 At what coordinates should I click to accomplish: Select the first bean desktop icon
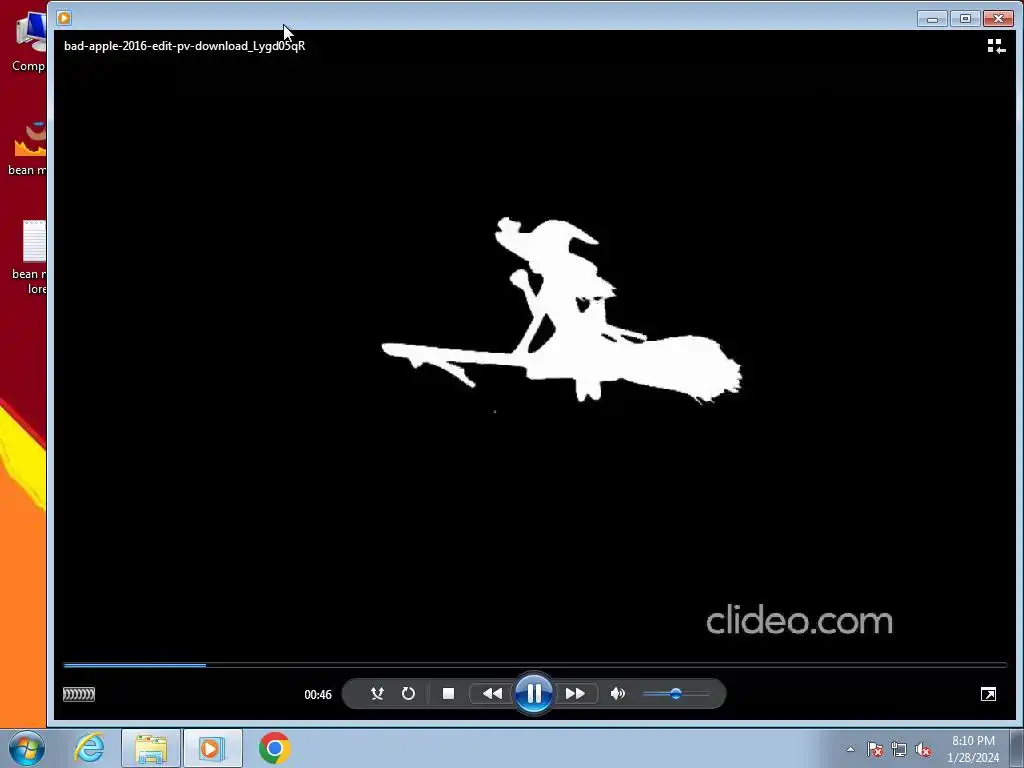coord(27,148)
